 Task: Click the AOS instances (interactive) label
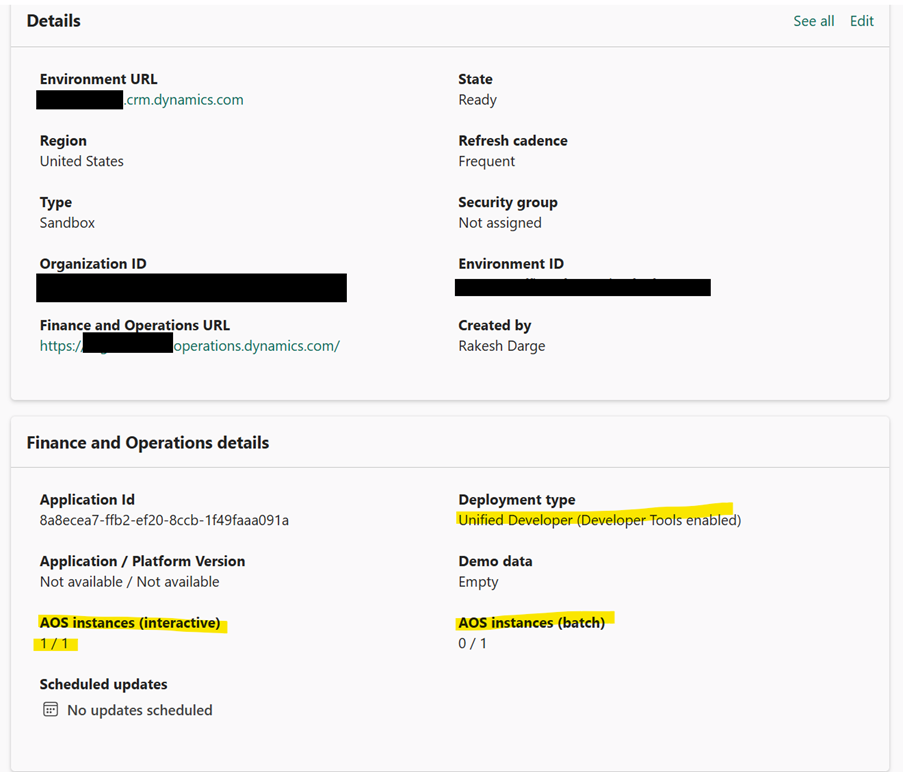point(130,623)
